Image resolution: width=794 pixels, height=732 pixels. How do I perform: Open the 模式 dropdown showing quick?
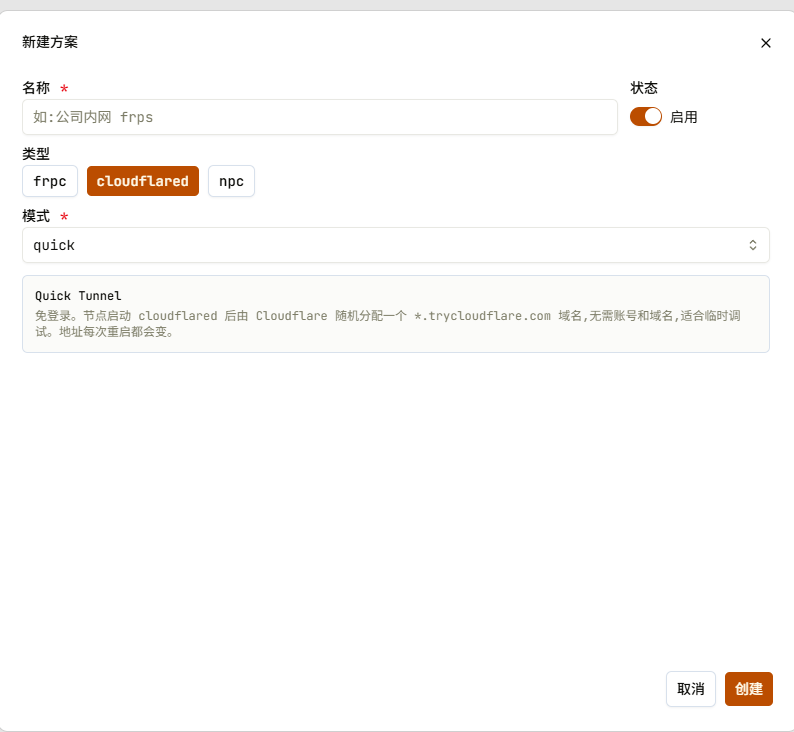[395, 245]
